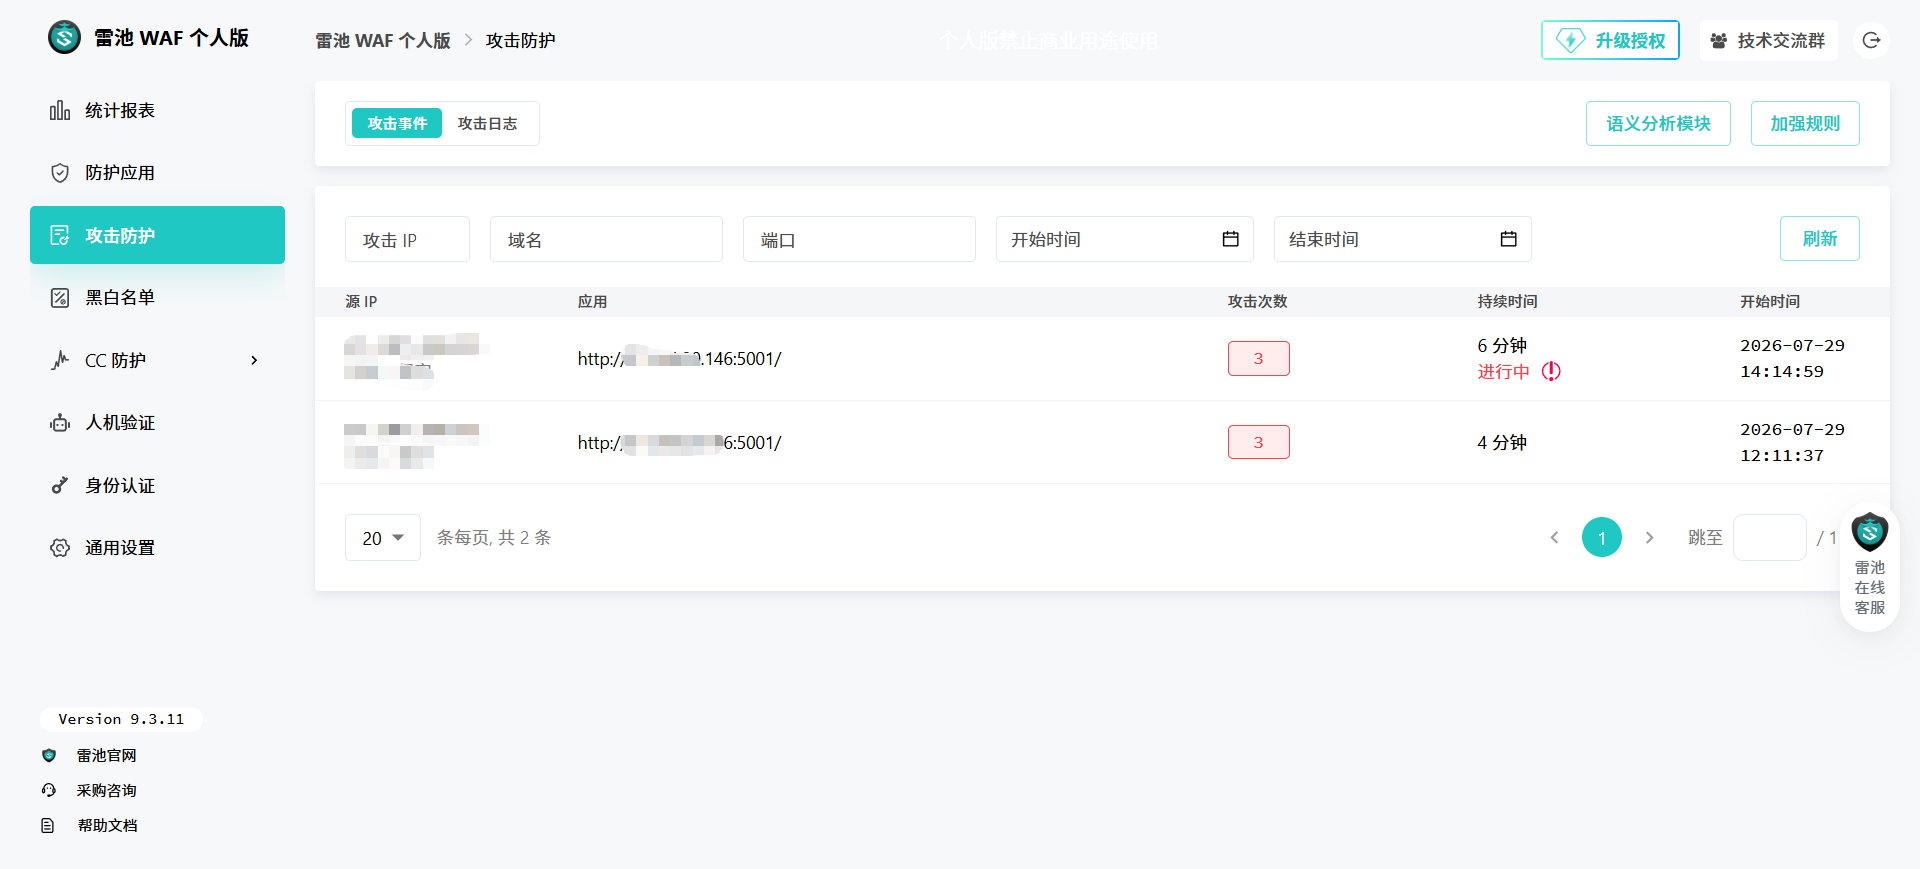Open the end time calendar icon
Viewport: 1920px width, 869px height.
[1509, 239]
